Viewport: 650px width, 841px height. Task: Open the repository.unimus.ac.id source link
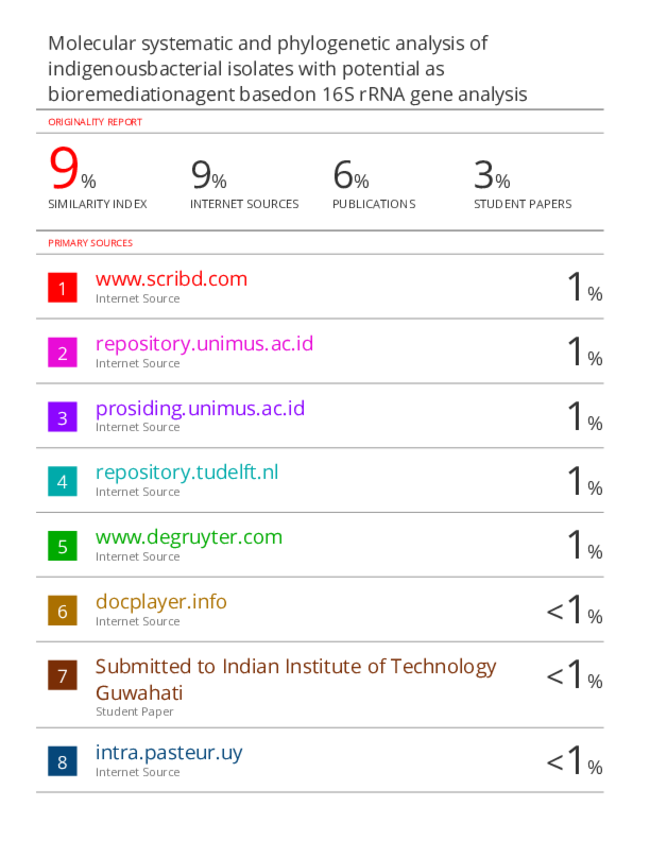[x=204, y=344]
